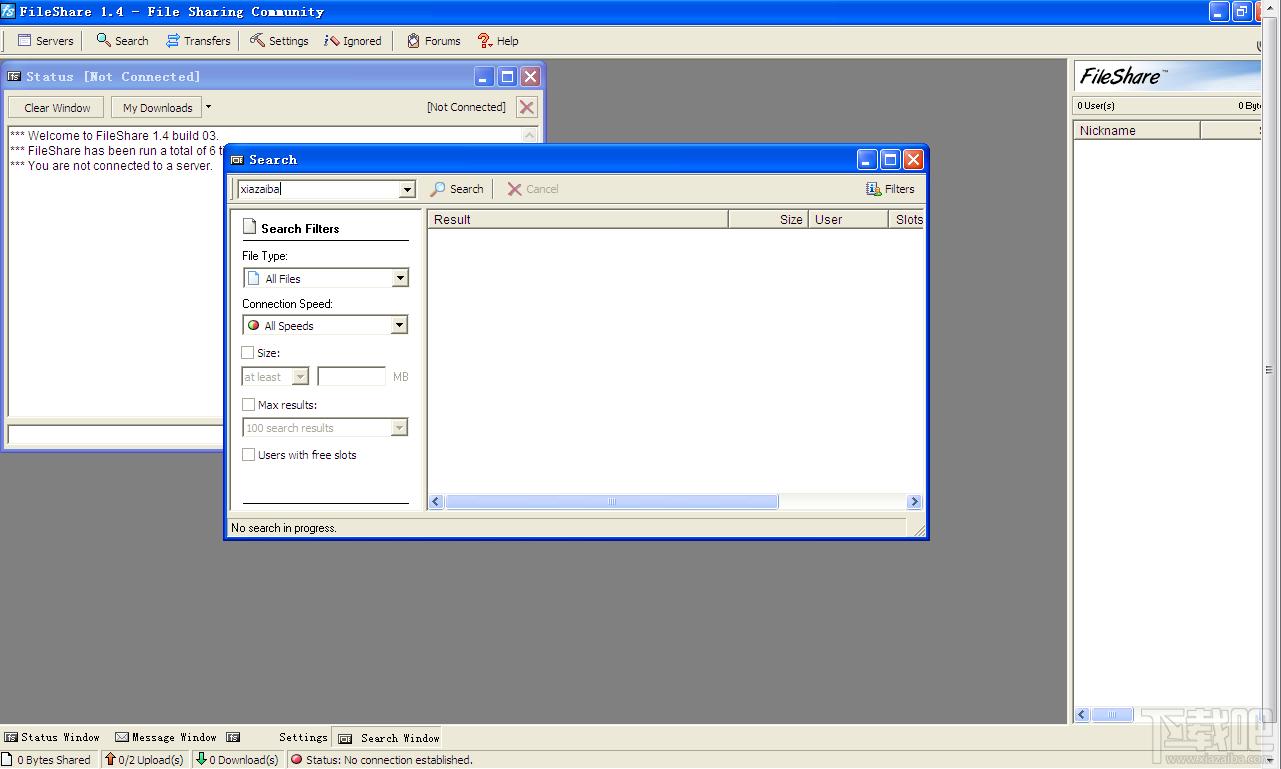Image resolution: width=1281 pixels, height=769 pixels.
Task: Click the FileShare logo banner
Action: pos(1167,76)
